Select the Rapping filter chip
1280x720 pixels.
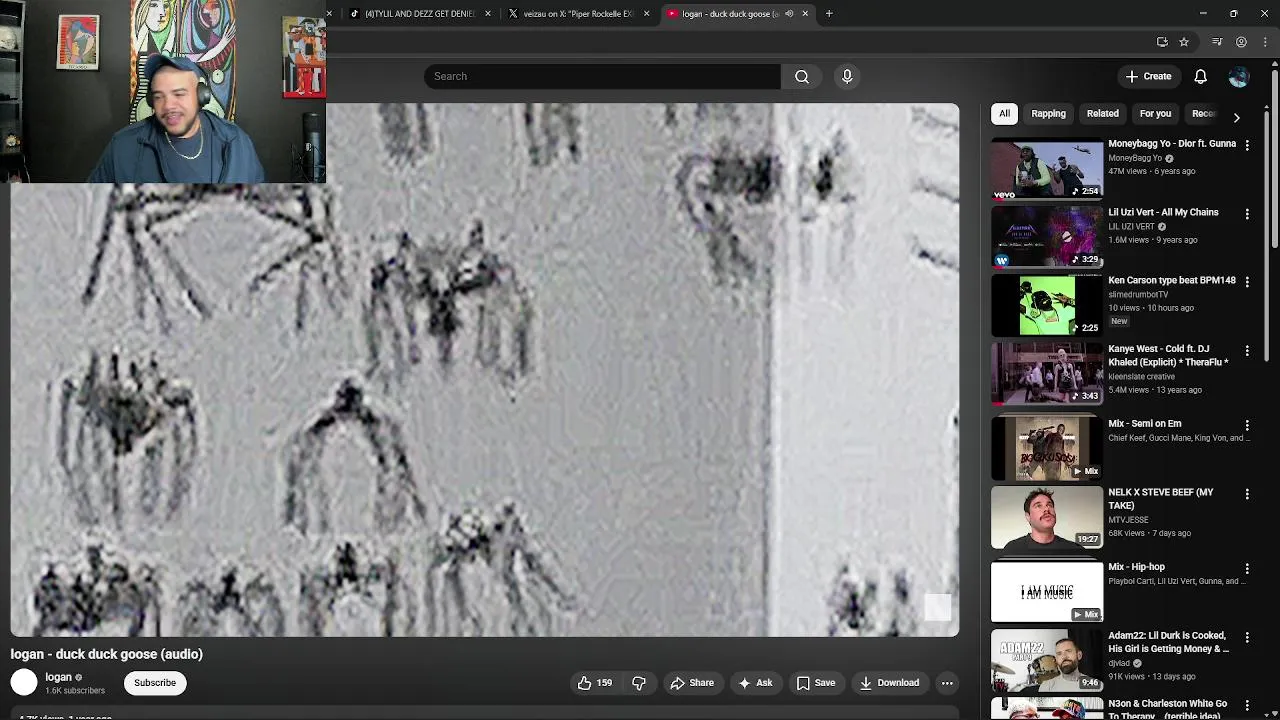click(x=1048, y=114)
